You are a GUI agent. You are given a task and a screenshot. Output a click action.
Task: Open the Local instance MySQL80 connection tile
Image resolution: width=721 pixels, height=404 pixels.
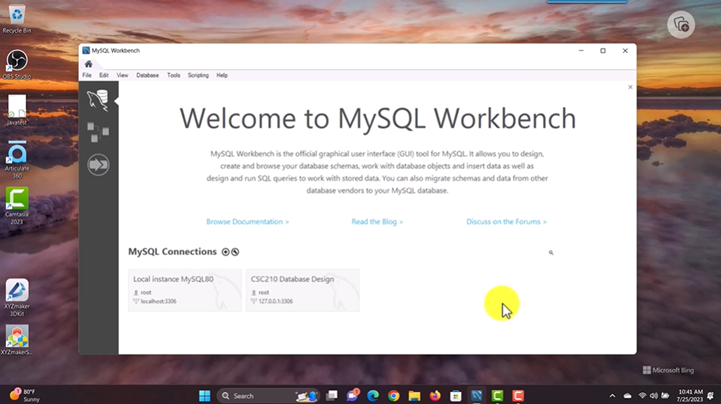coord(185,290)
